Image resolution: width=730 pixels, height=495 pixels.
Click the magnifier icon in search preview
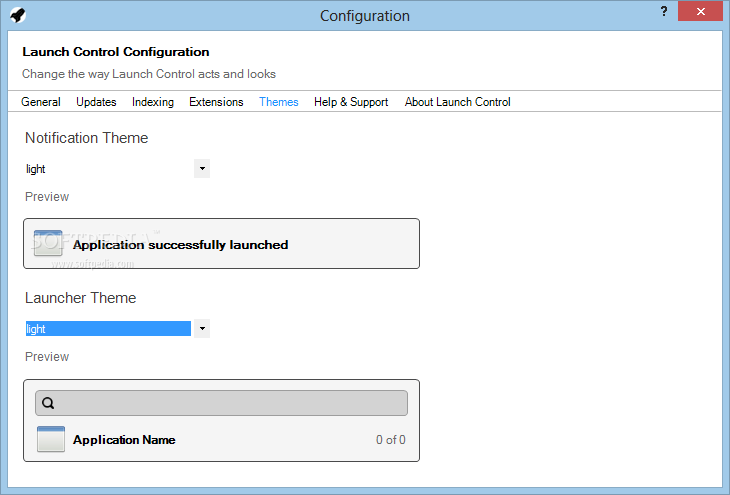click(x=48, y=403)
